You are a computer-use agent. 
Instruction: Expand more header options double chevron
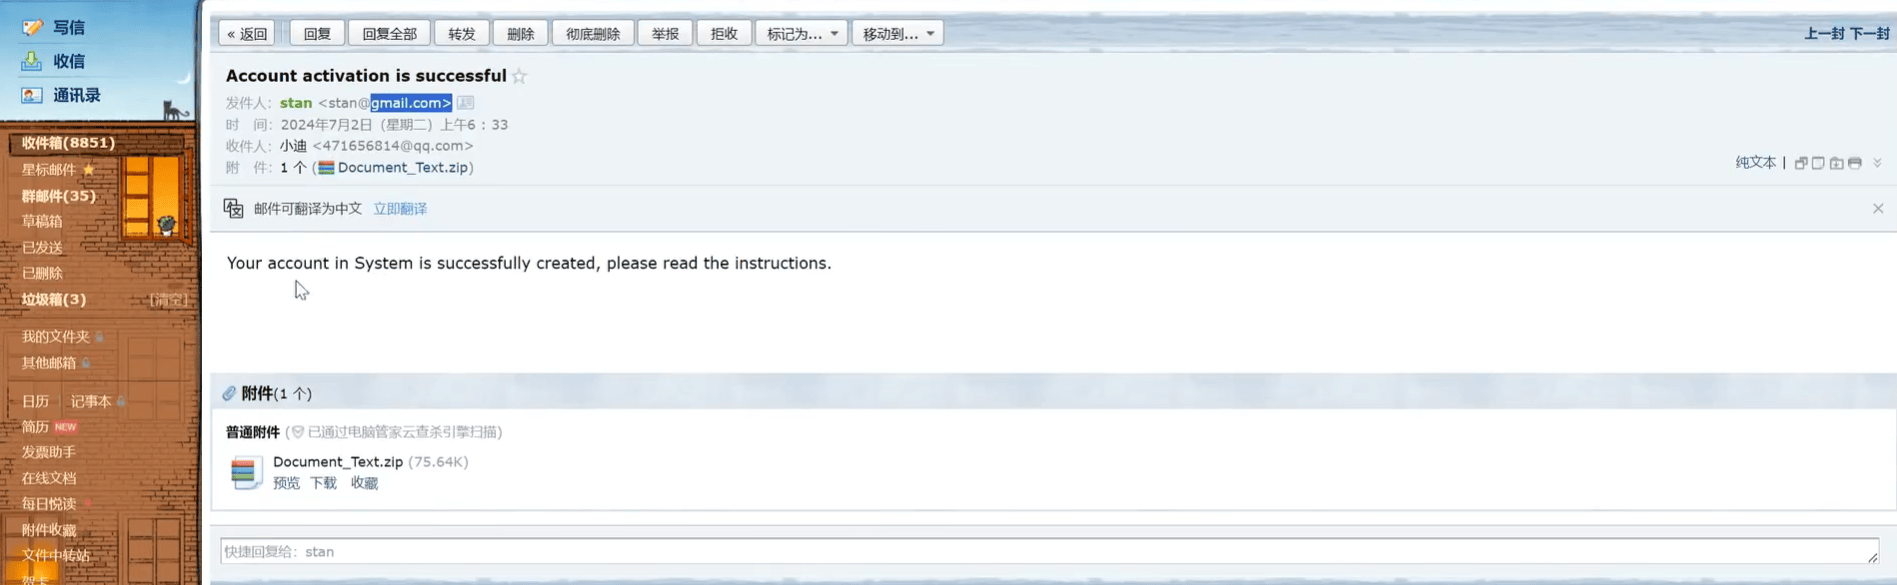pos(1877,163)
